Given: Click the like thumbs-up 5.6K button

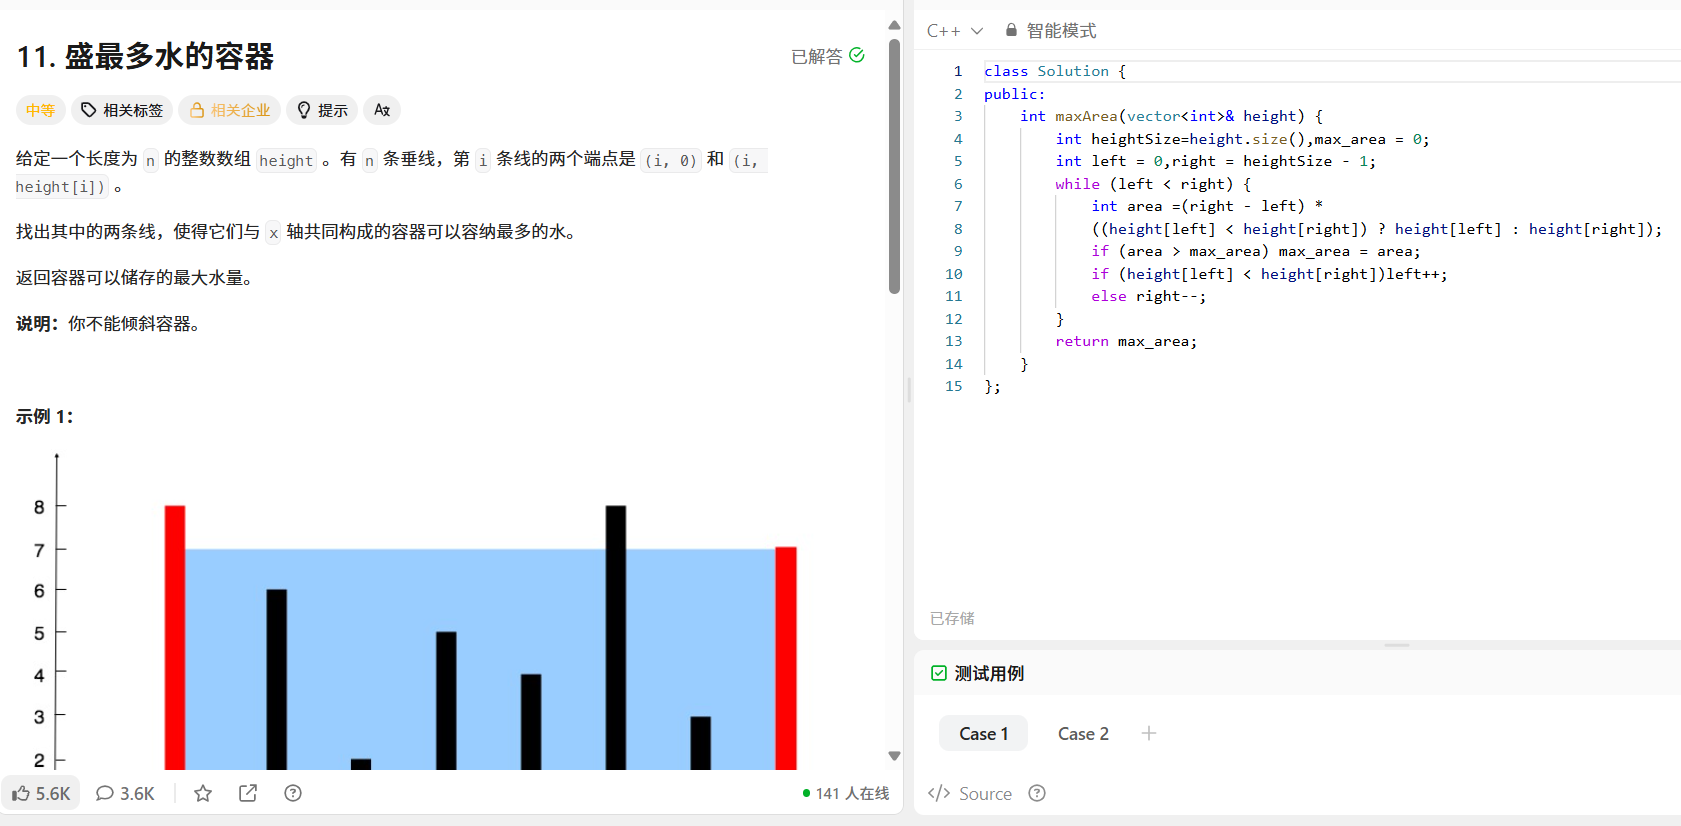Looking at the screenshot, I should tap(41, 793).
